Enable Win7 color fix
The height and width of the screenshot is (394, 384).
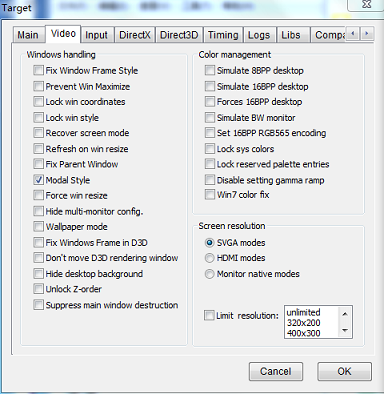click(x=209, y=194)
